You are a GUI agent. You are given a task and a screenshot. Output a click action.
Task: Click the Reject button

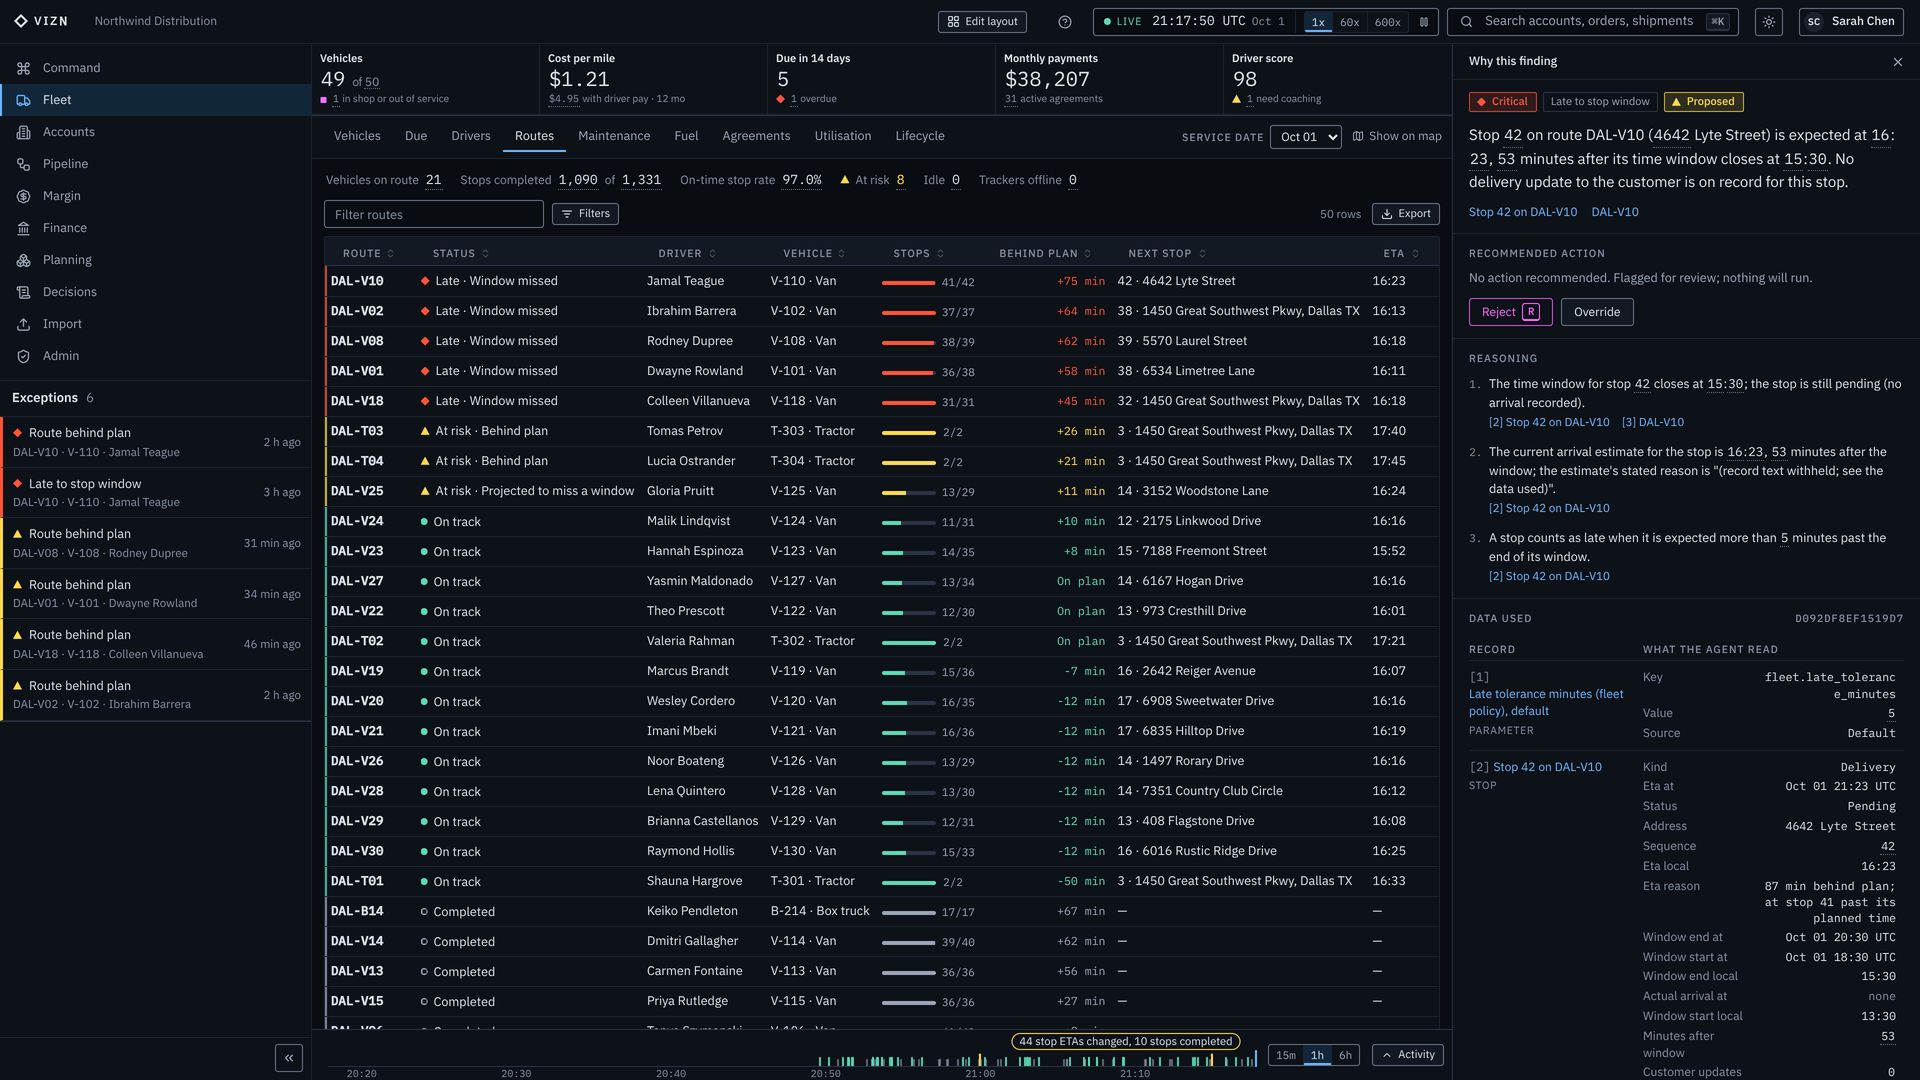pos(1510,312)
